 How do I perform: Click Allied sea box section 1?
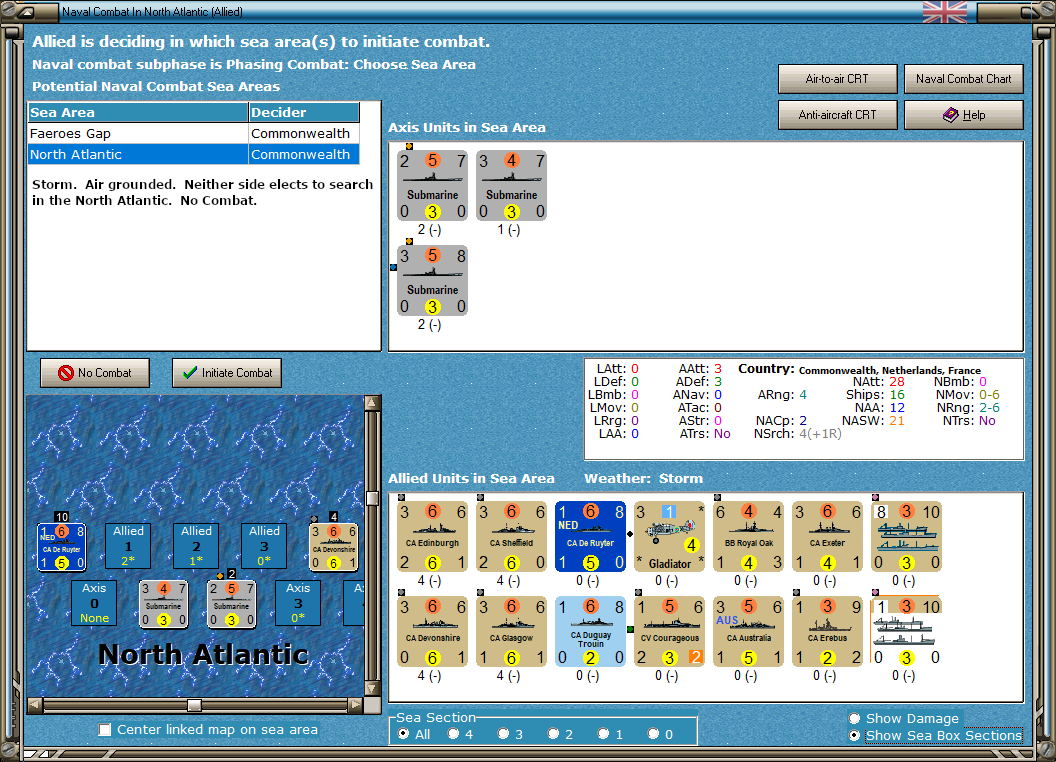point(128,546)
